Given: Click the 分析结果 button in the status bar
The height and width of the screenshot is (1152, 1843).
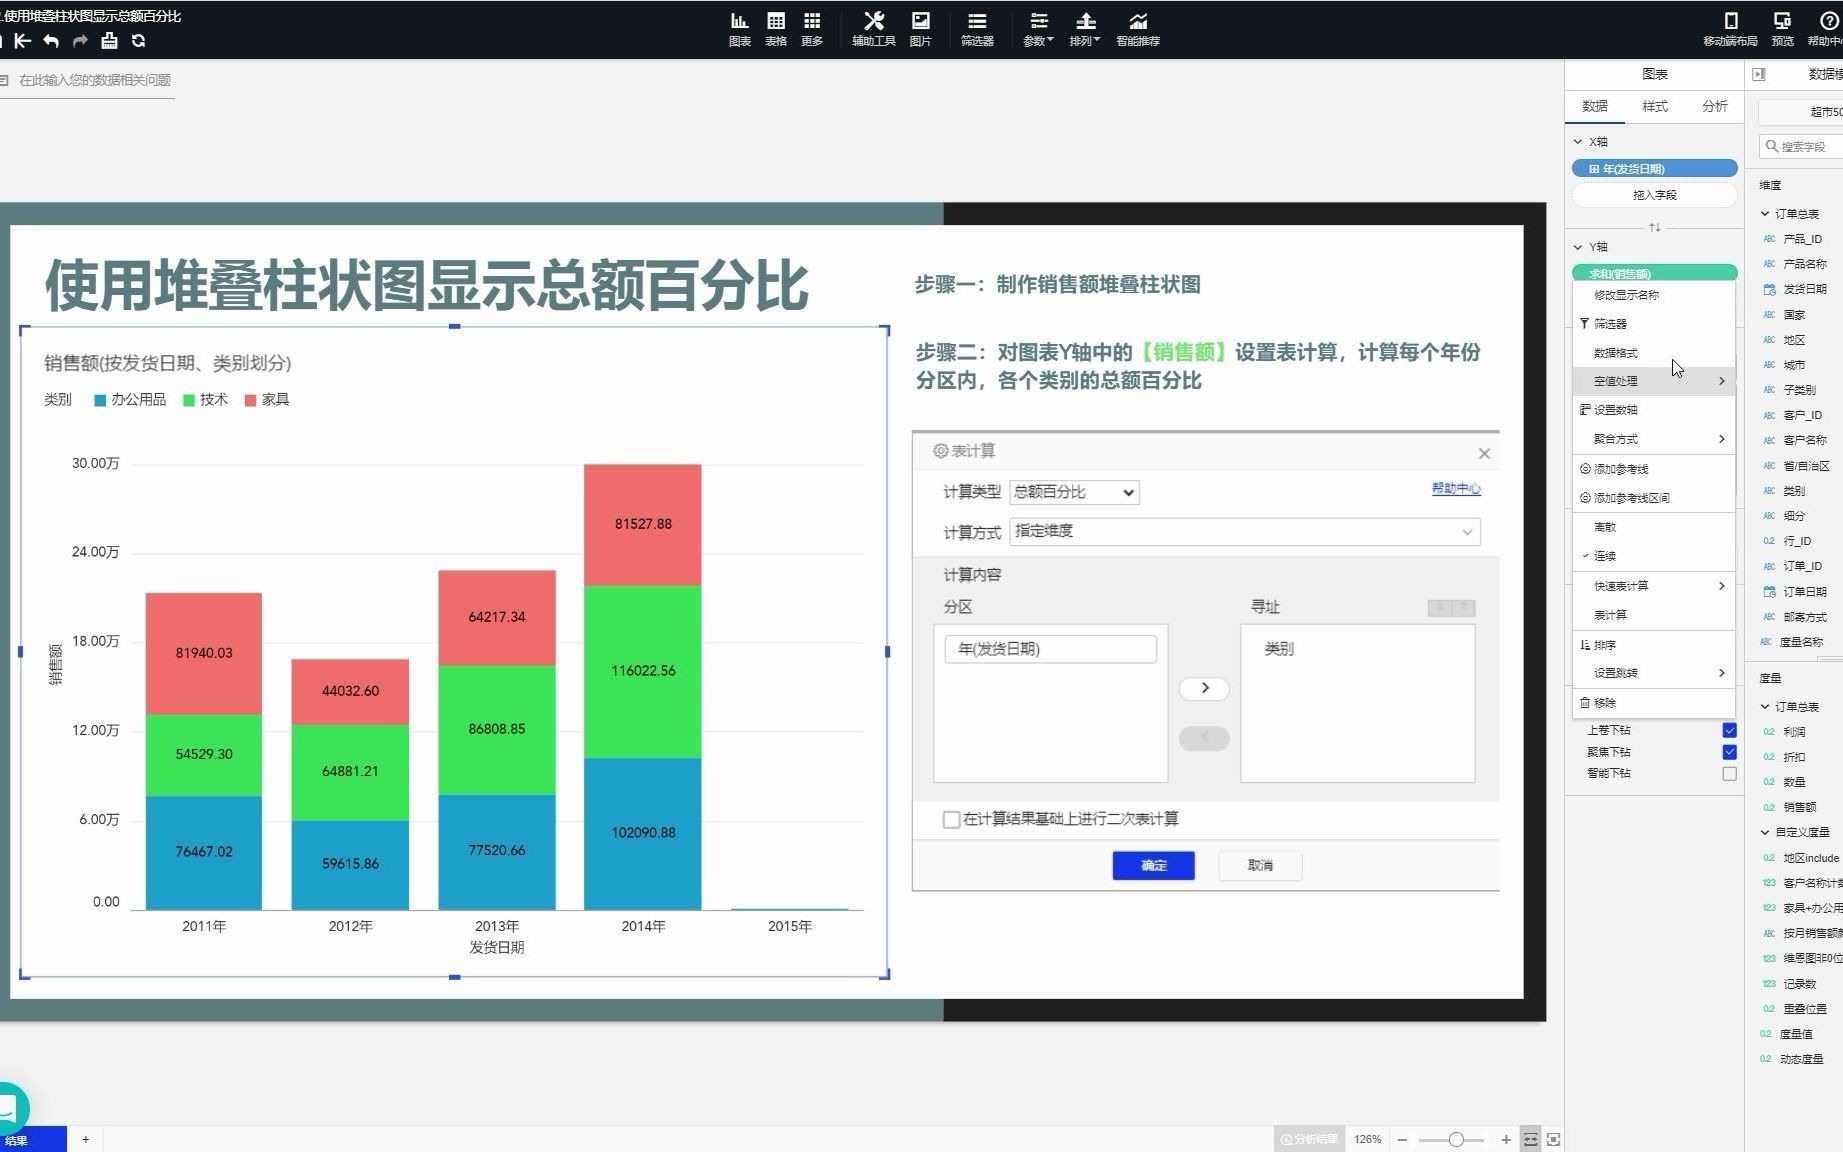Looking at the screenshot, I should tap(1309, 1139).
